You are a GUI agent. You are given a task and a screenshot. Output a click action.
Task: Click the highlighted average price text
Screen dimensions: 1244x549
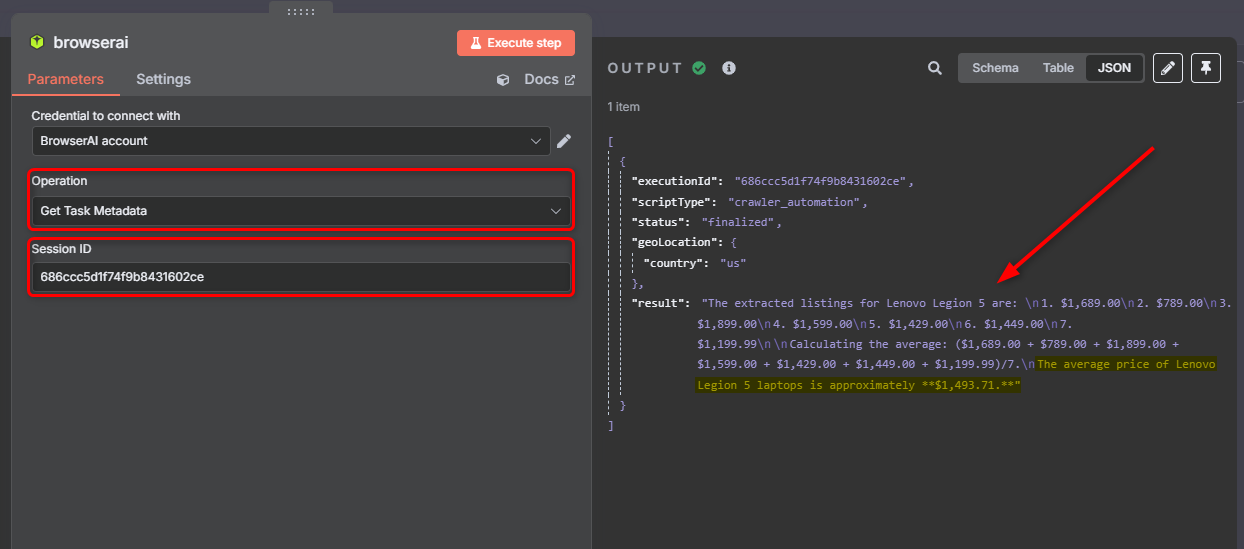pos(956,375)
